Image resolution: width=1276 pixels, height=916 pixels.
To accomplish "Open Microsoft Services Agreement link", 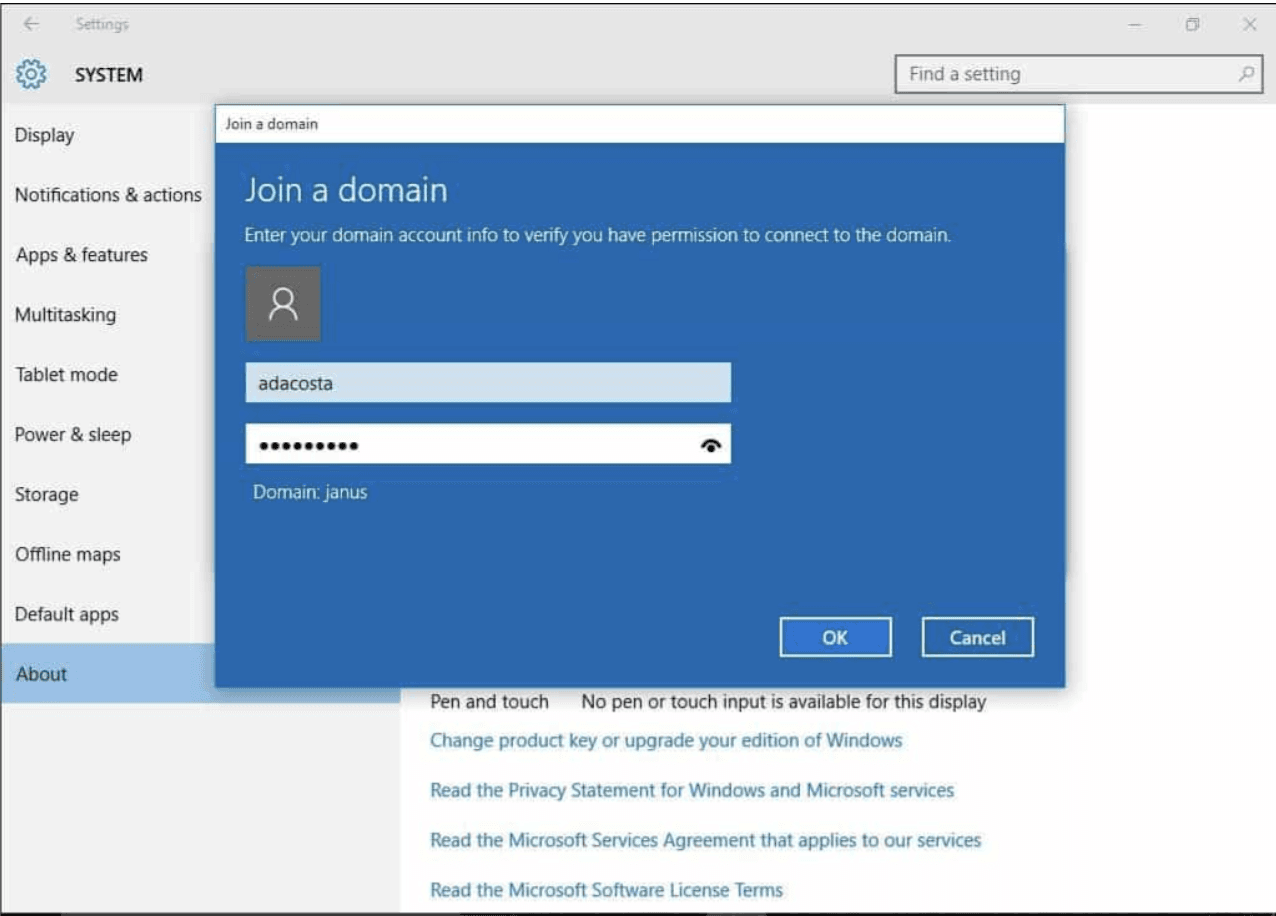I will click(x=705, y=840).
